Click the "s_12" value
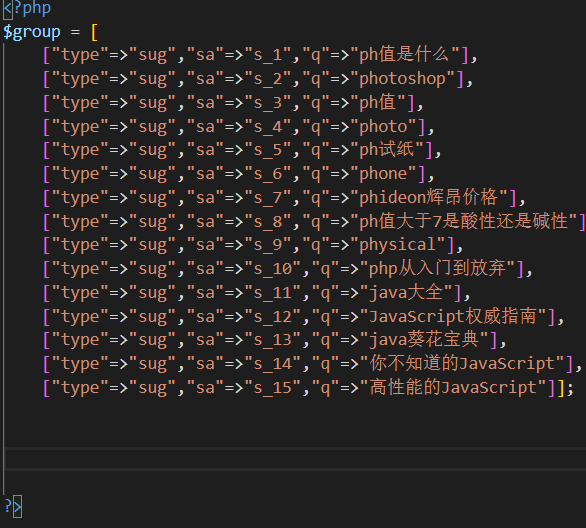The image size is (586, 528). point(273,317)
